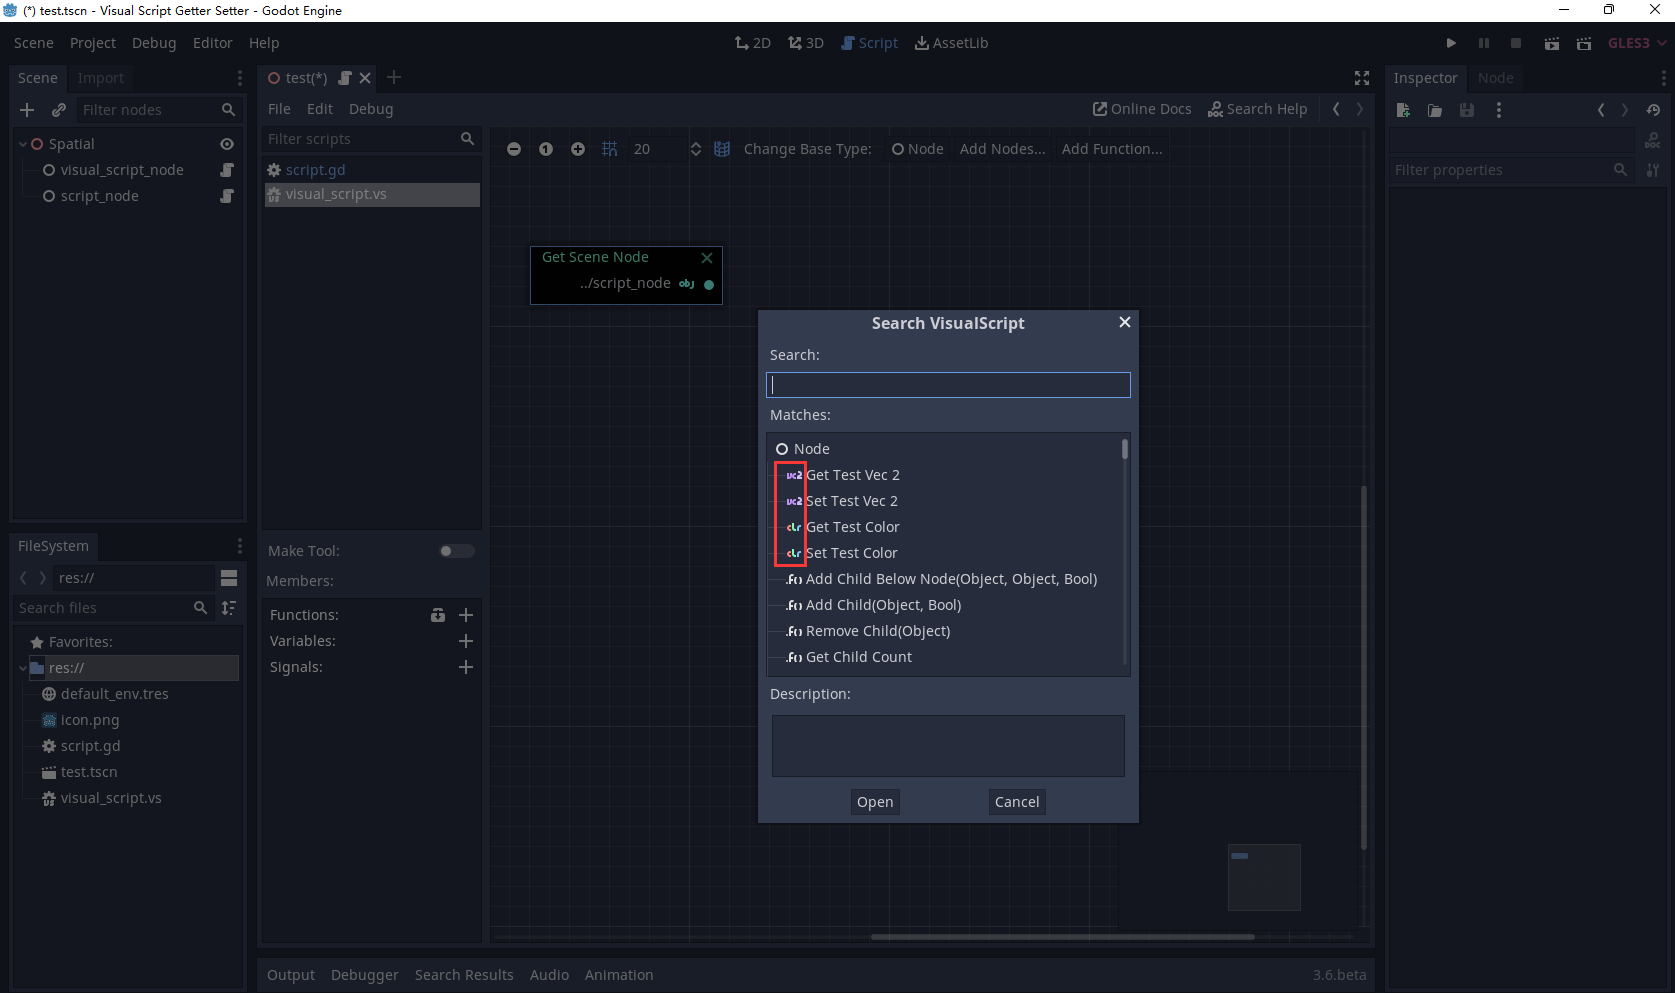The height and width of the screenshot is (993, 1675).
Task: Open Online Docs from the script editor
Action: tap(1141, 109)
